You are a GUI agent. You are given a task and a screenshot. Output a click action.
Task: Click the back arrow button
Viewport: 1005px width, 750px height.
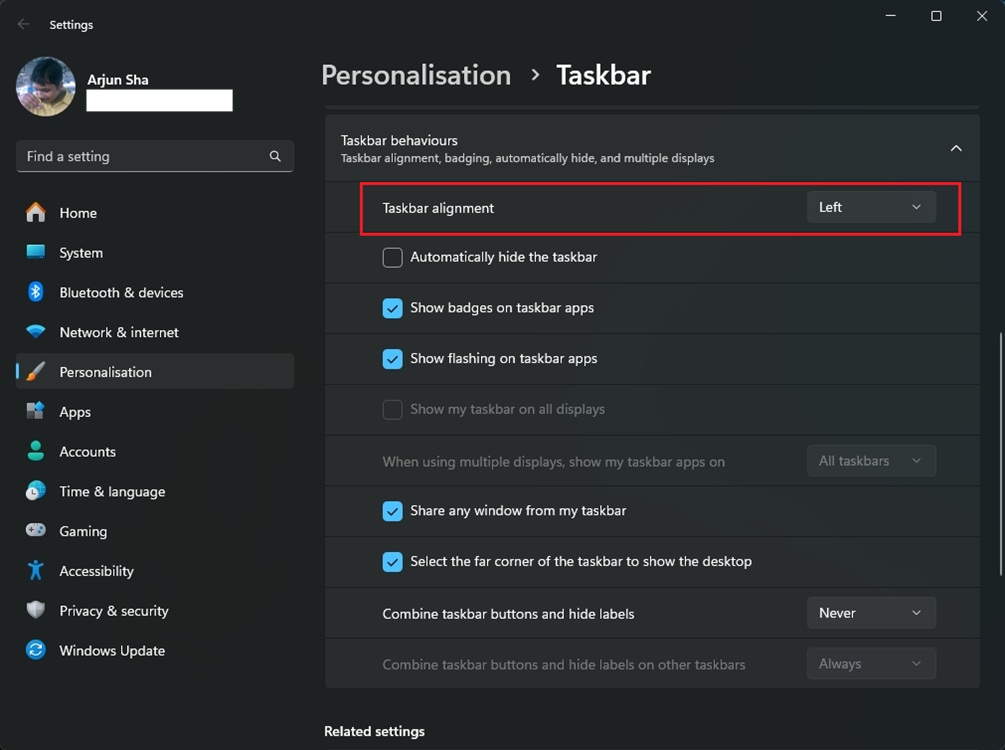(x=22, y=23)
